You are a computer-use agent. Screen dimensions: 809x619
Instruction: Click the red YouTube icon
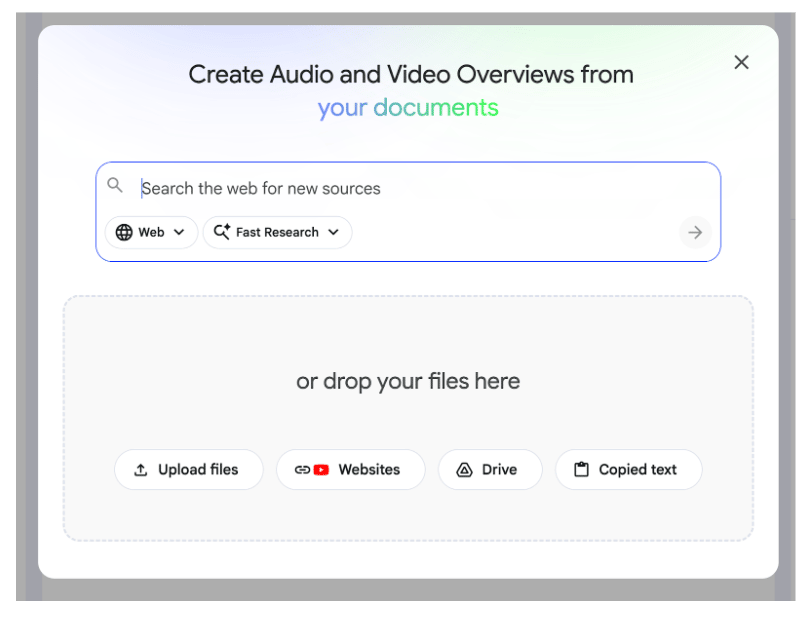pyautogui.click(x=321, y=470)
